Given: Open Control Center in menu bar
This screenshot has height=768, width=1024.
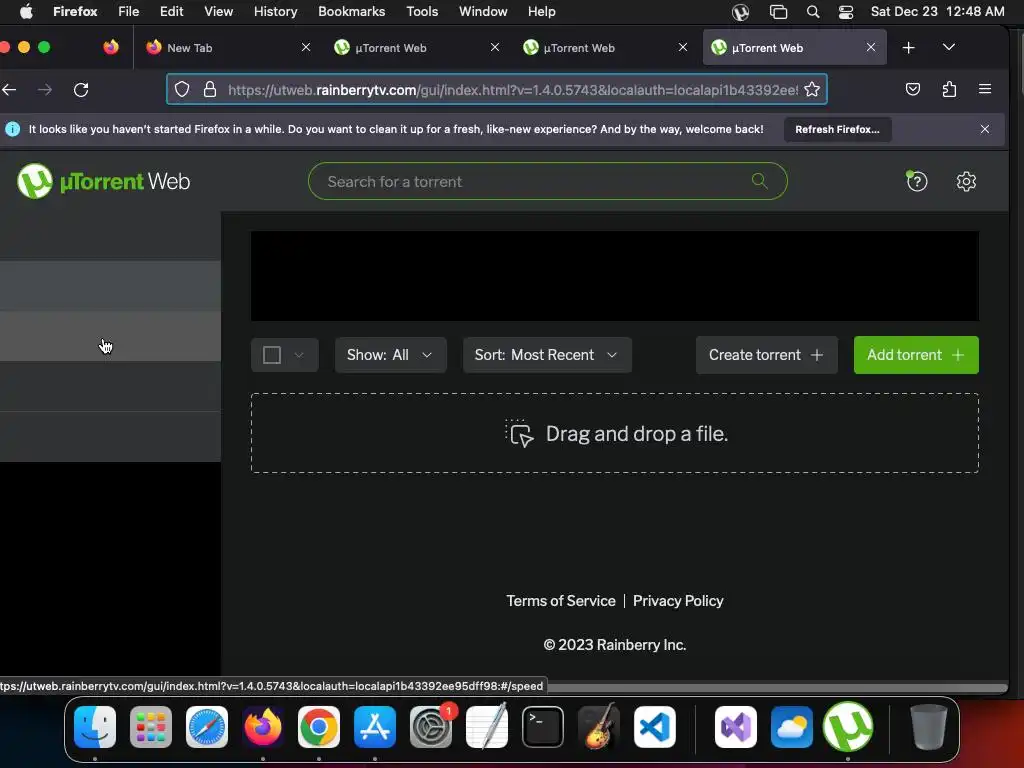Looking at the screenshot, I should click(846, 12).
